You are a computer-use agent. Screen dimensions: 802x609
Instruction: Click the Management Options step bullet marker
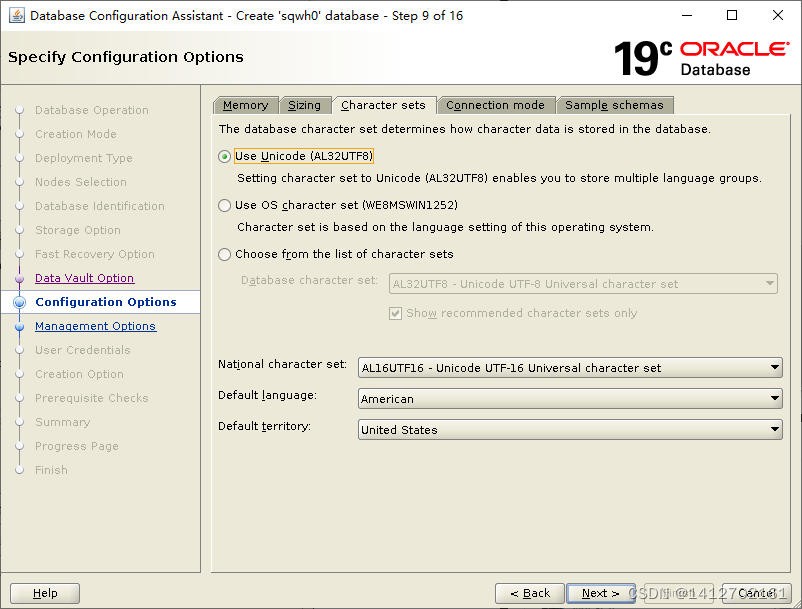pyautogui.click(x=19, y=327)
